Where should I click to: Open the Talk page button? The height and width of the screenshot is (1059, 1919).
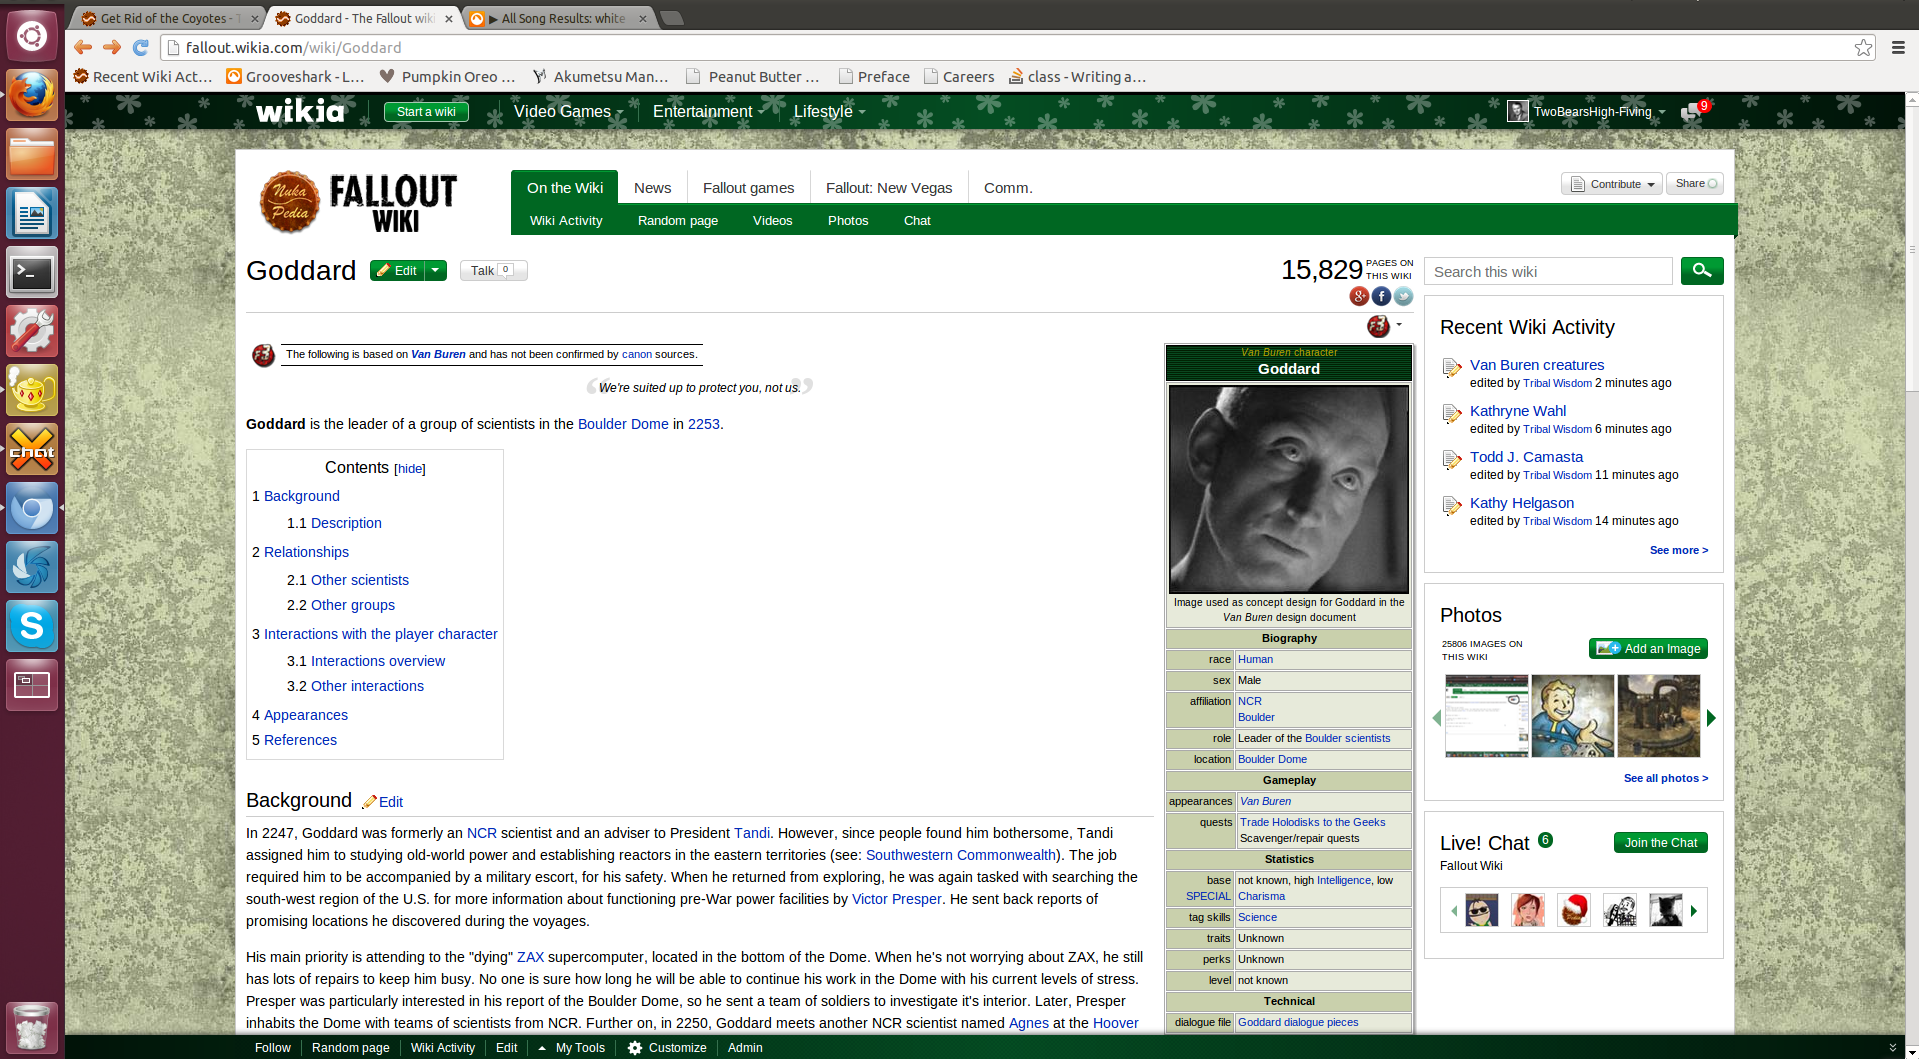[493, 270]
